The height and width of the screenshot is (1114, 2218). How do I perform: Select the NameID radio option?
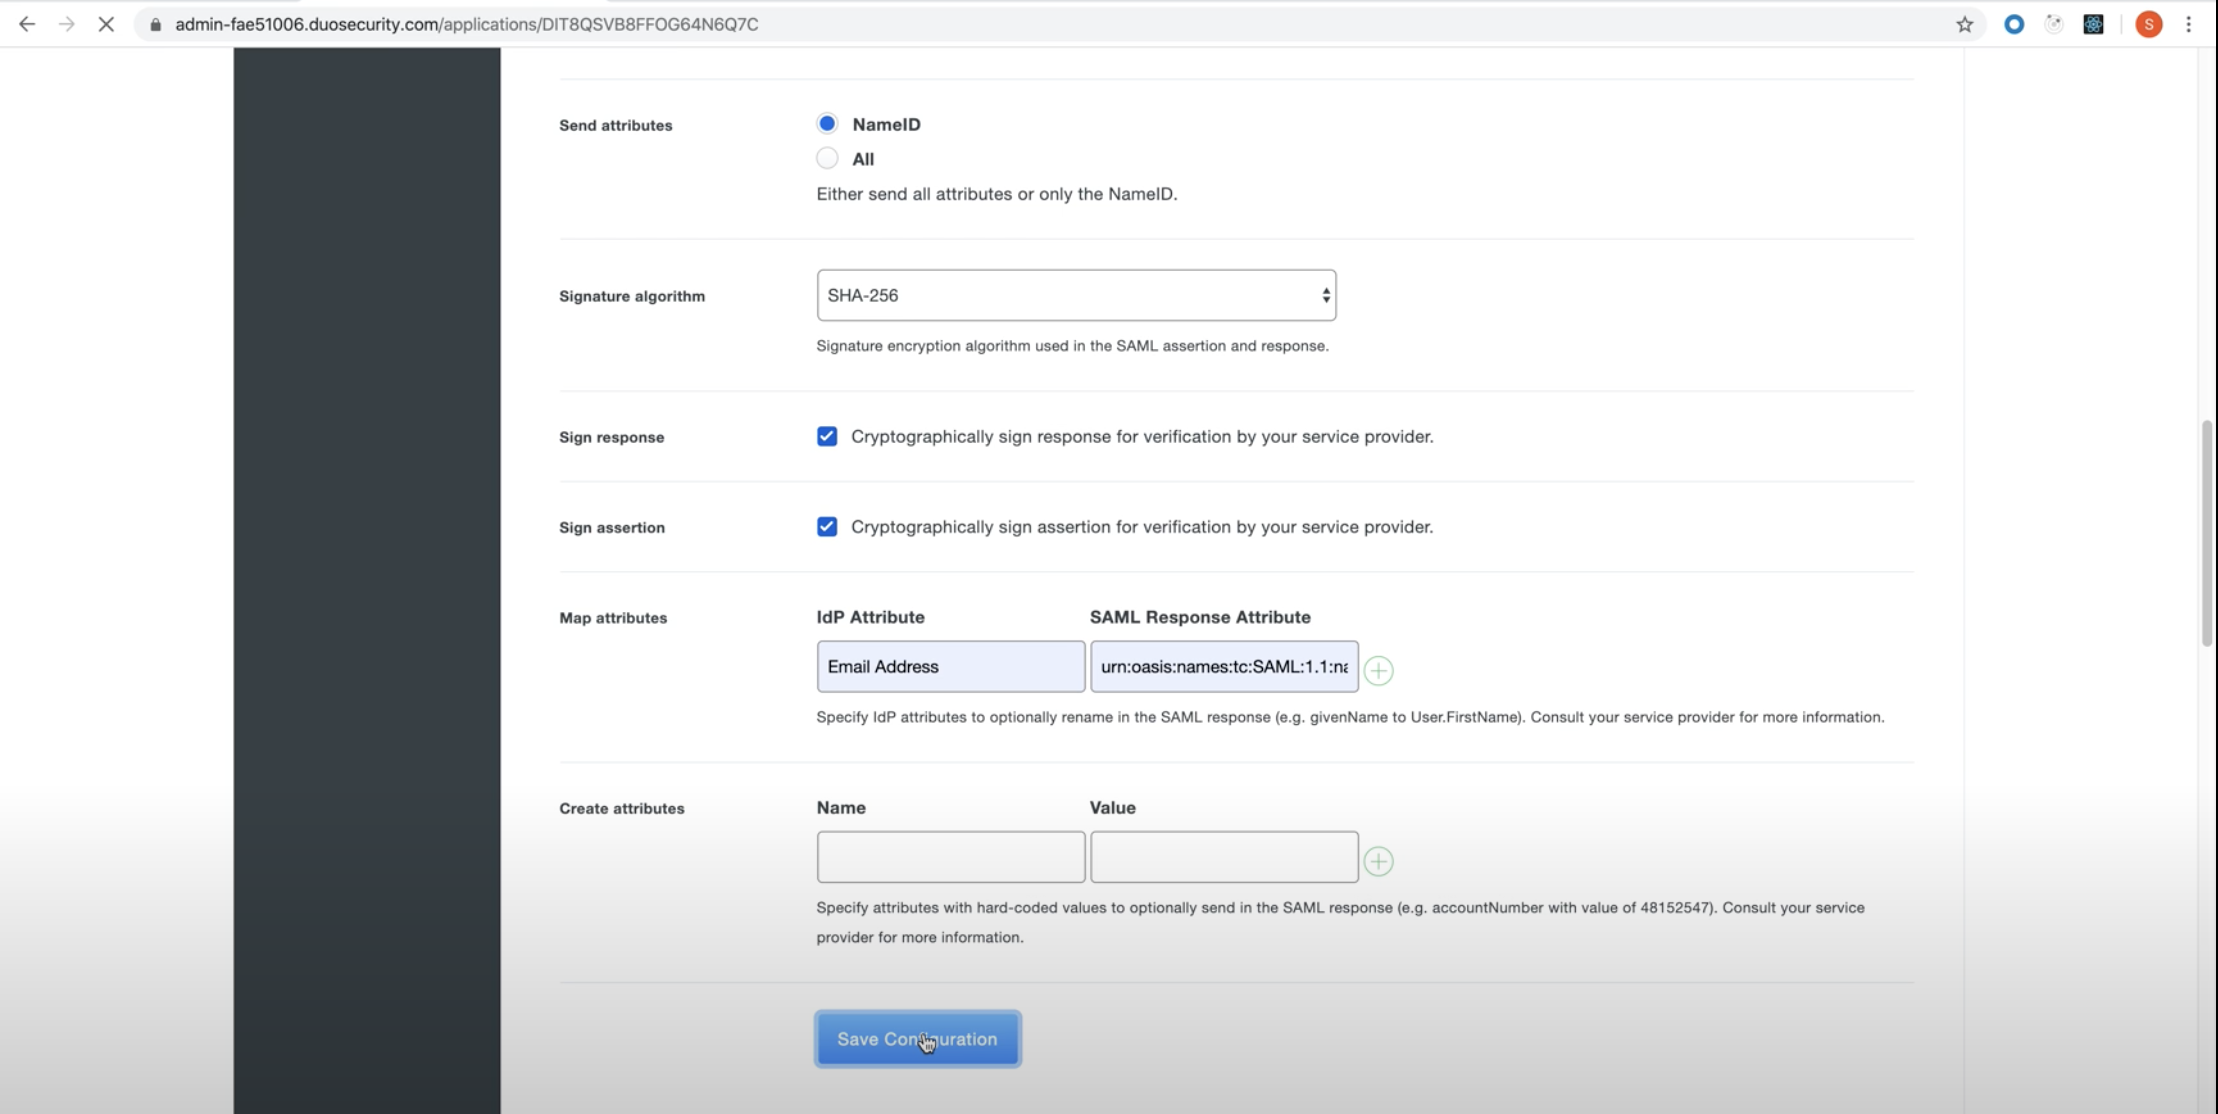coord(827,124)
